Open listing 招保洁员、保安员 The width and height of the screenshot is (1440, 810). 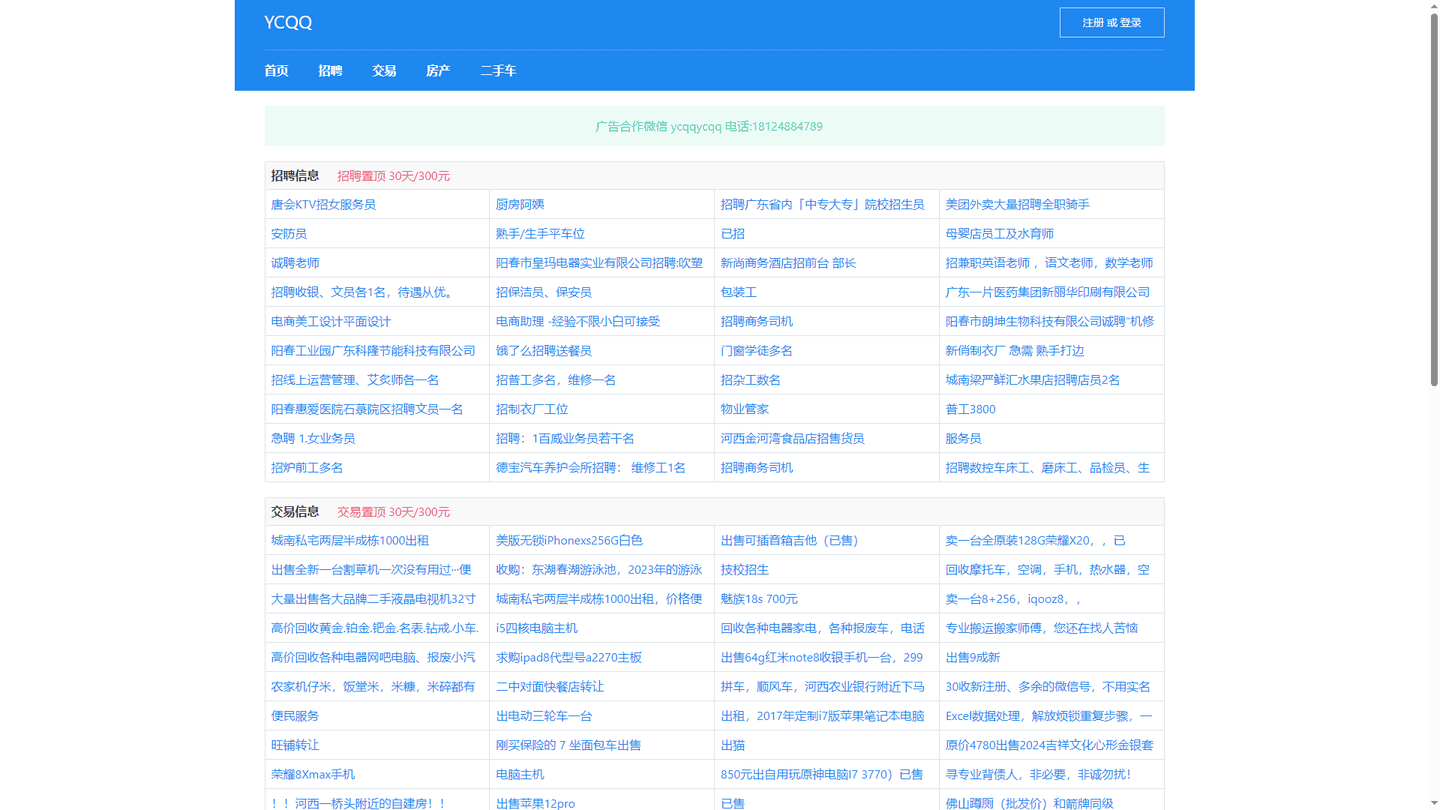click(x=544, y=292)
